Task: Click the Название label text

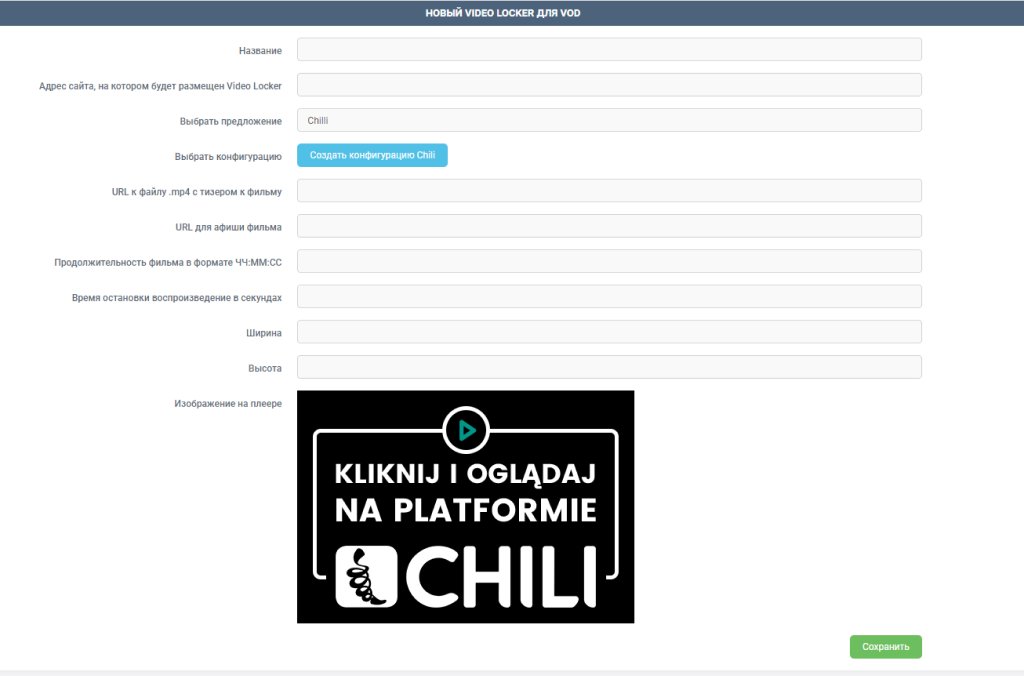Action: (260, 51)
